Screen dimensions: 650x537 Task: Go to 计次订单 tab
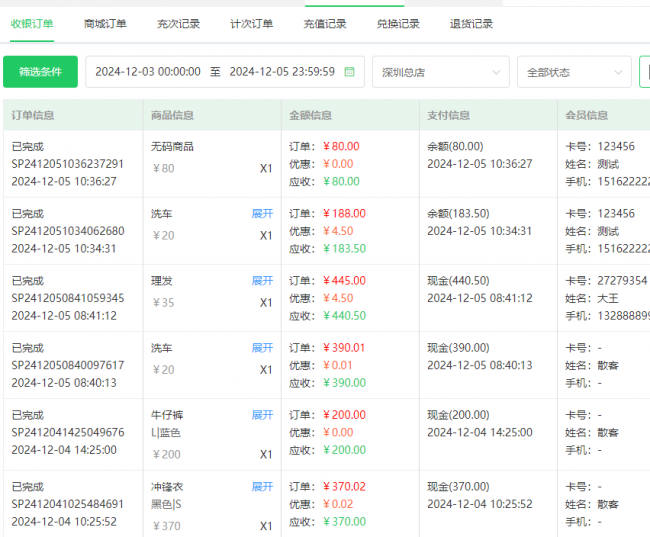tap(252, 24)
